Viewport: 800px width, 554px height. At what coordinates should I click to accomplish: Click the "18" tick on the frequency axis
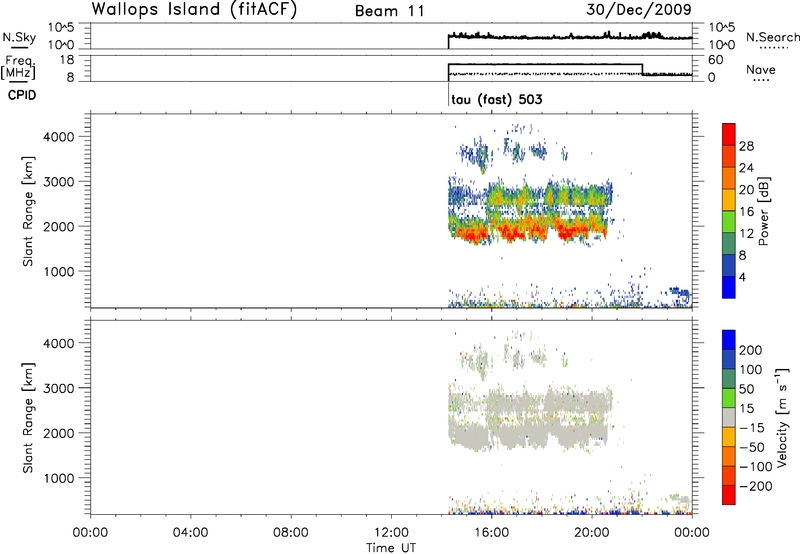coord(68,59)
